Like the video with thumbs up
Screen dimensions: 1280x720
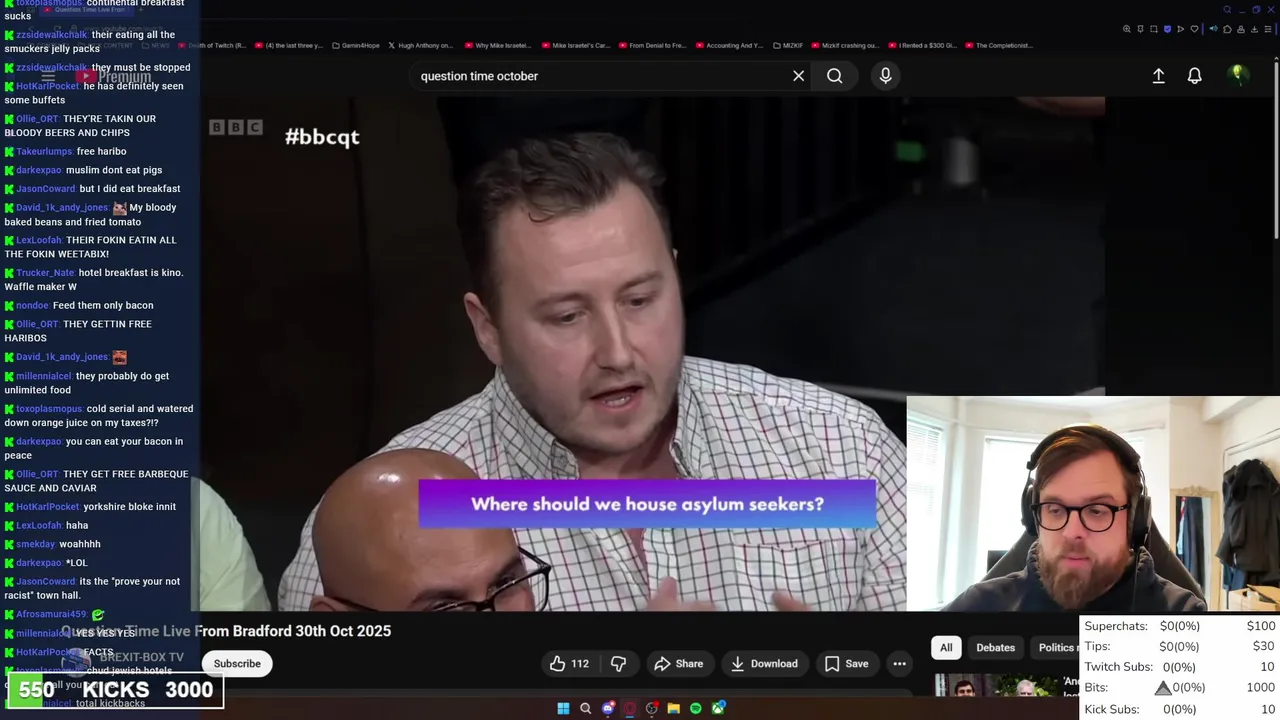point(569,663)
